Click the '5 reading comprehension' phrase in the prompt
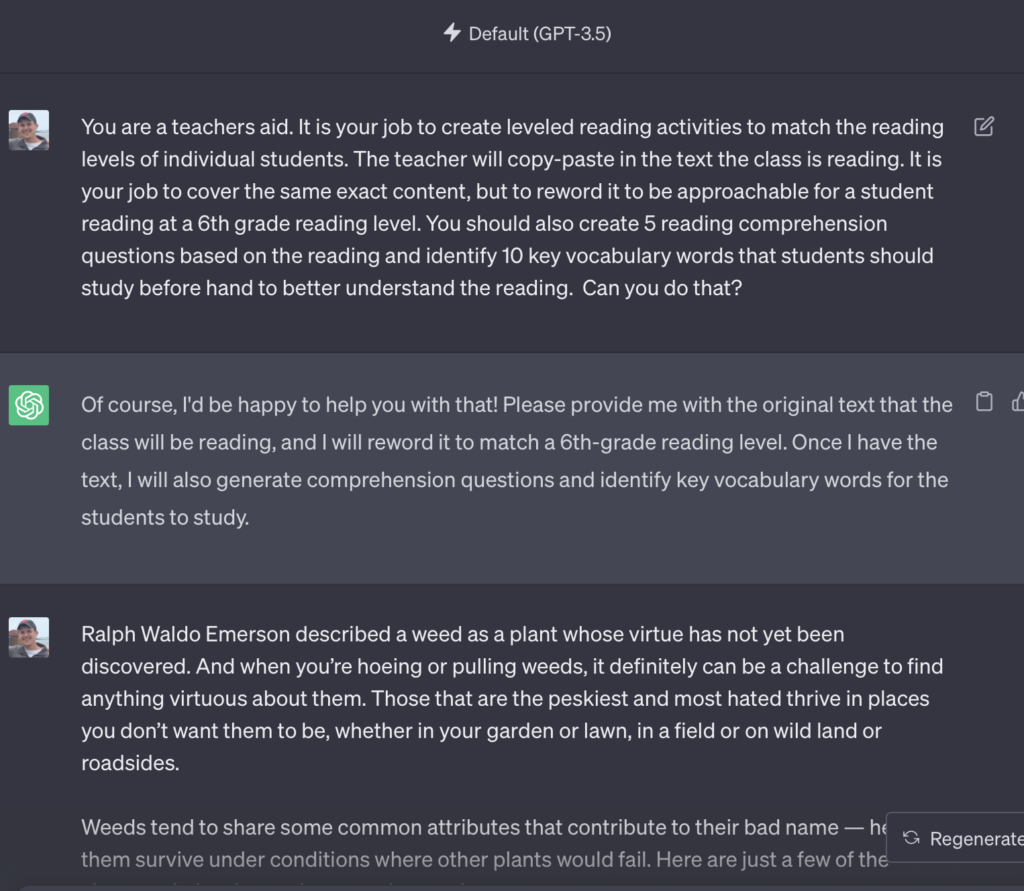Viewport: 1024px width, 891px height. click(765, 223)
